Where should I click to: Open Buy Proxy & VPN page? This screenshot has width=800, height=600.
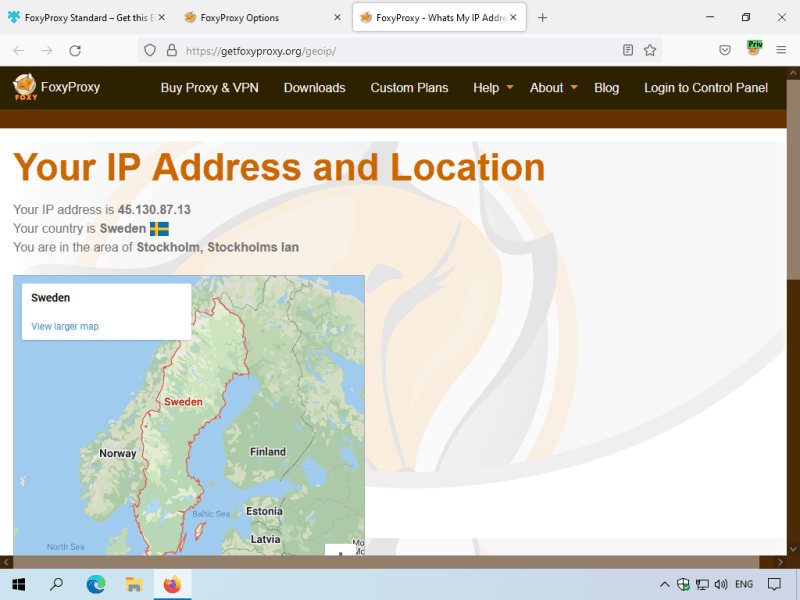coord(209,88)
